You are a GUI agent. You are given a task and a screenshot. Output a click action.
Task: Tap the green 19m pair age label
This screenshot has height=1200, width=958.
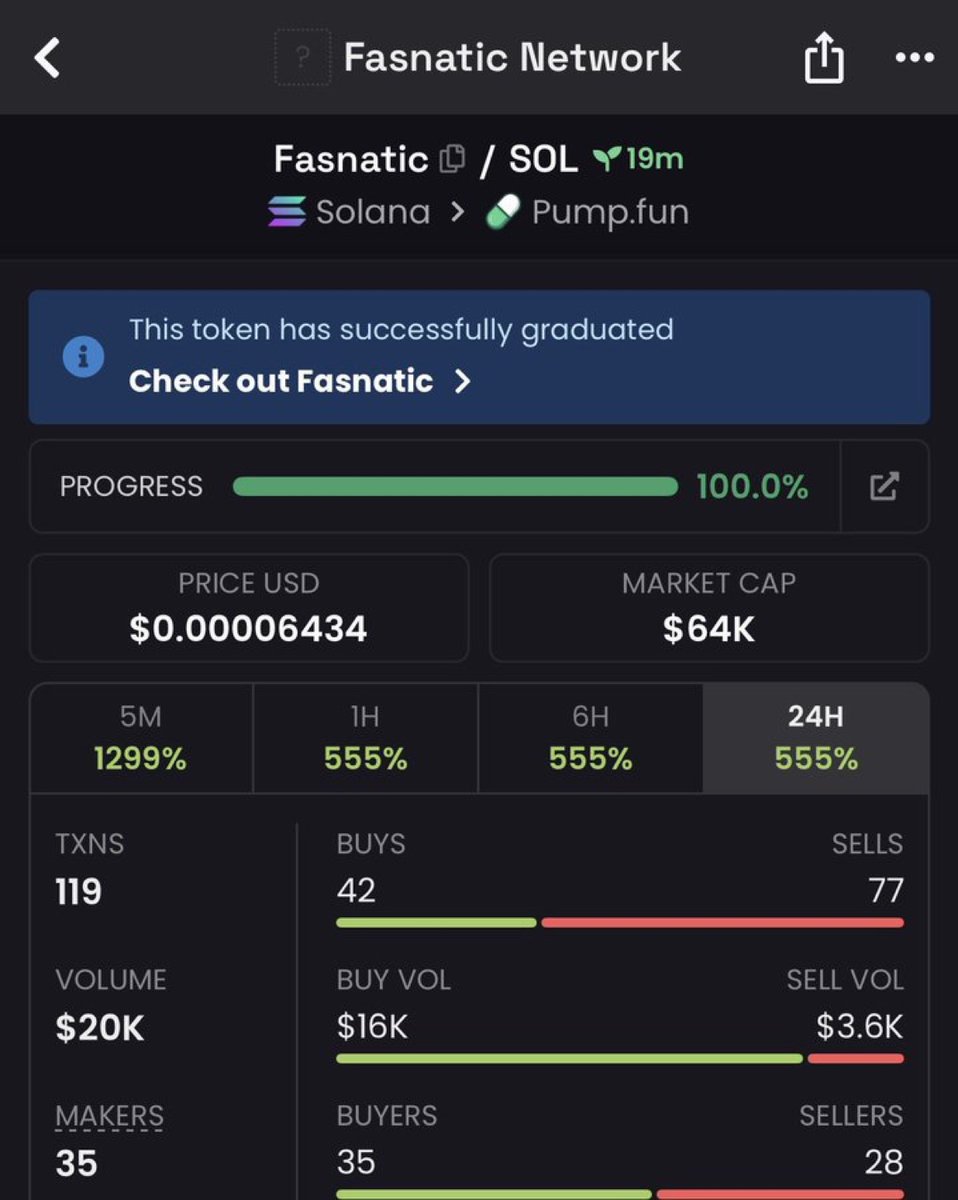click(x=640, y=159)
